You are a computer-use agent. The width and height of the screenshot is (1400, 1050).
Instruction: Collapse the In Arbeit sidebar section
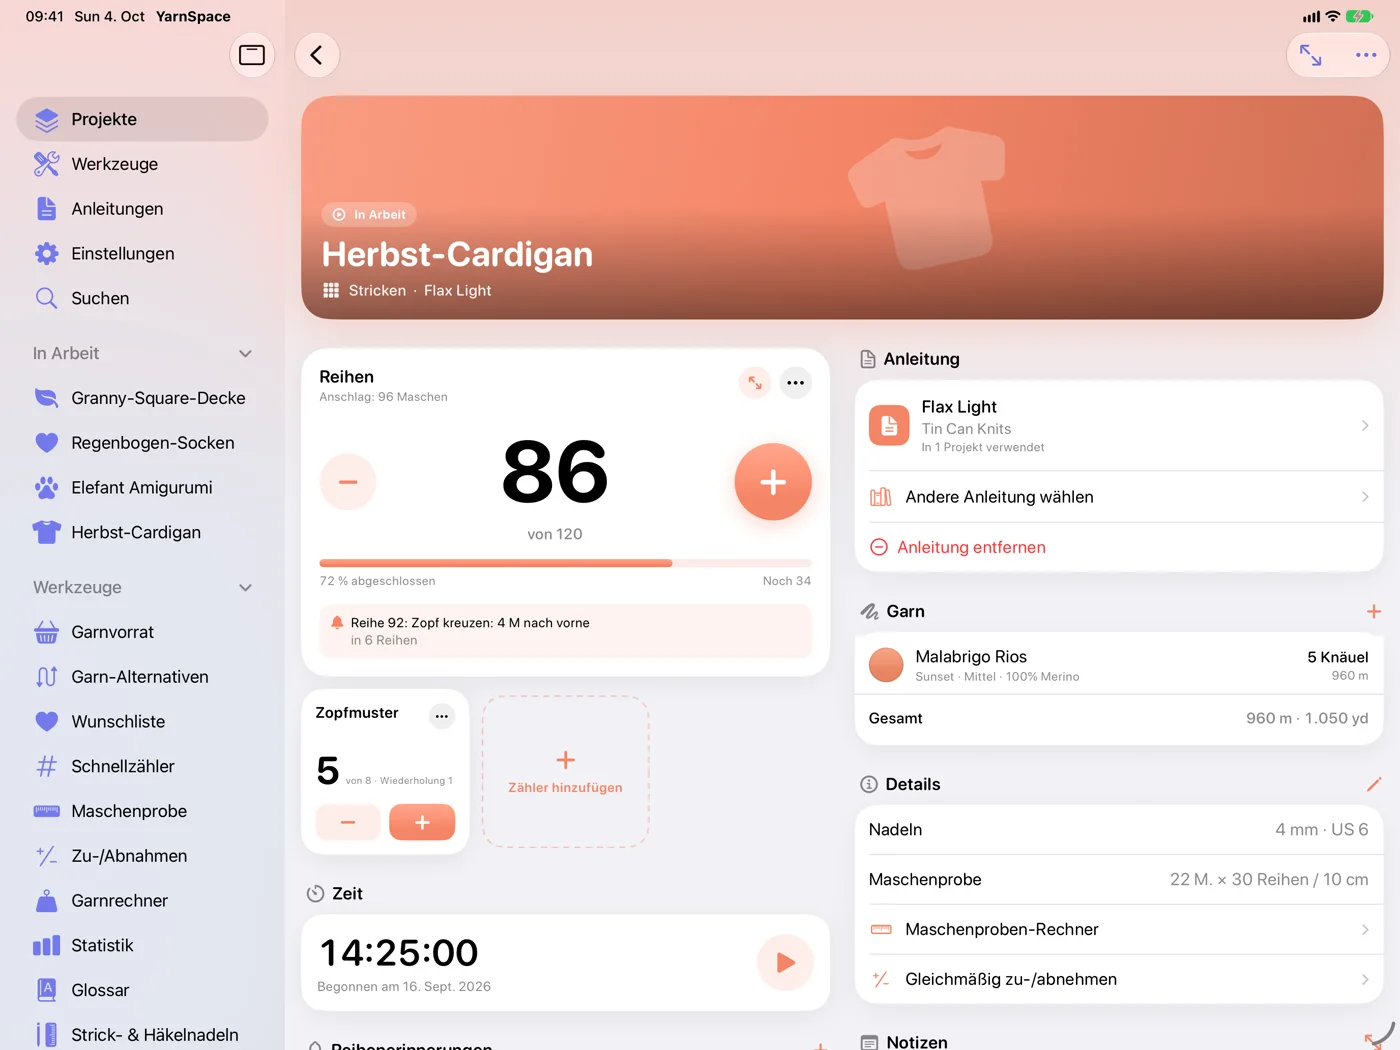click(246, 353)
